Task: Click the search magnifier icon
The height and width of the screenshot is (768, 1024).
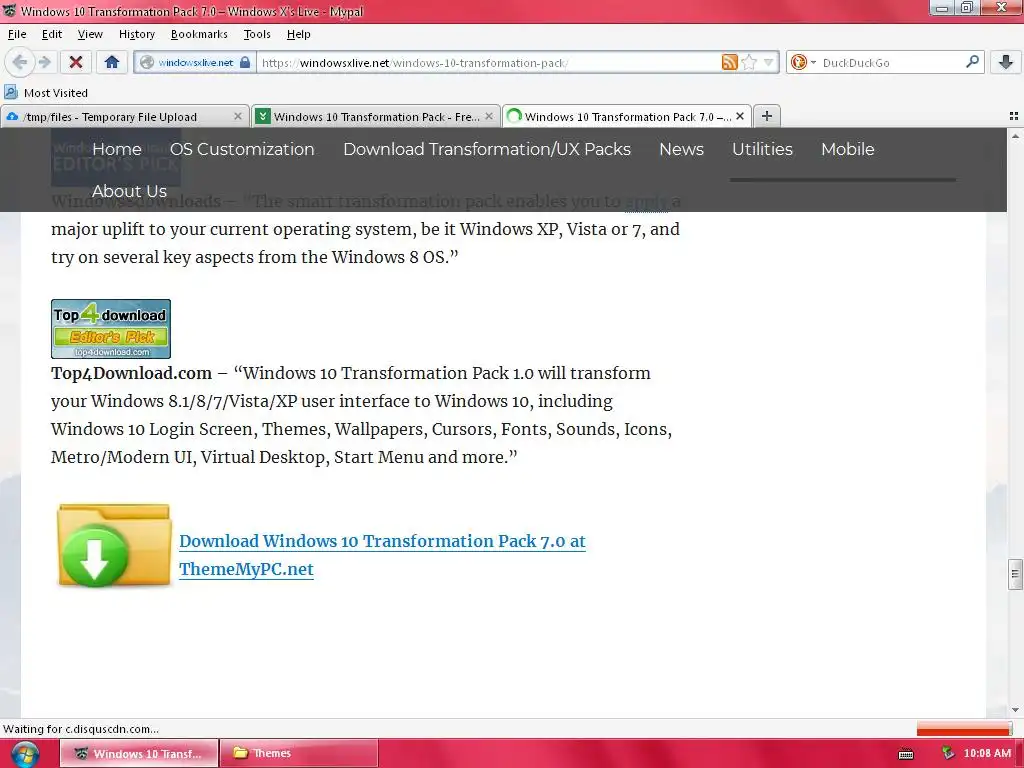Action: click(x=972, y=62)
